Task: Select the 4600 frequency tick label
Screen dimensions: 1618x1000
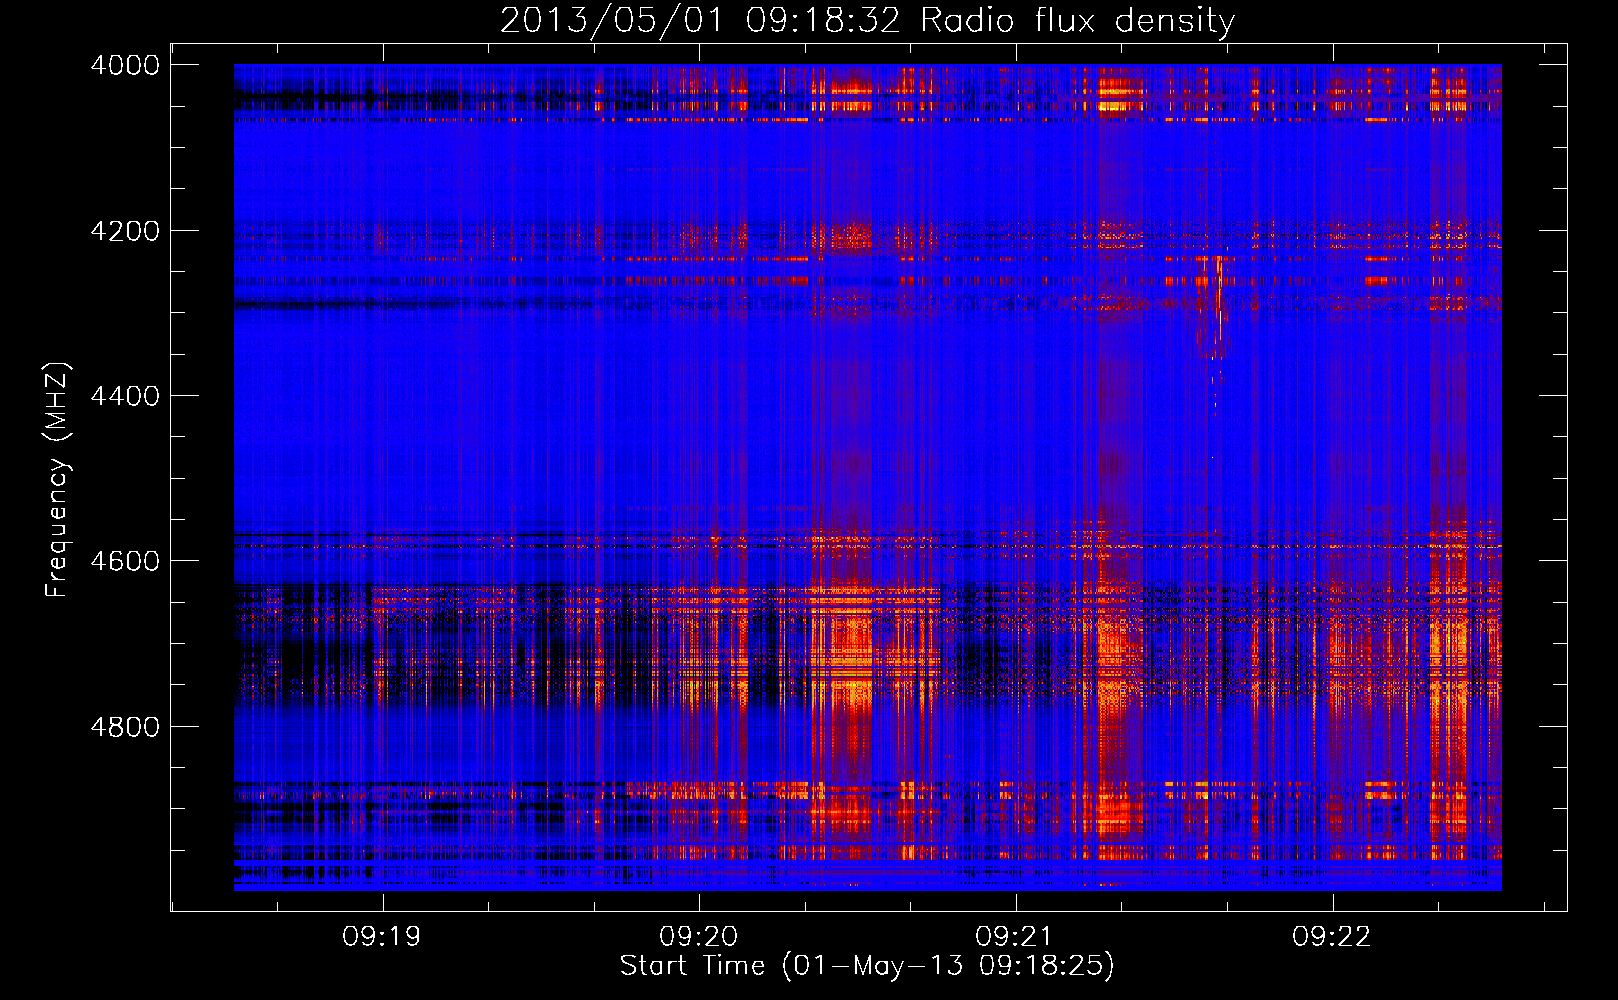Action: coord(125,561)
